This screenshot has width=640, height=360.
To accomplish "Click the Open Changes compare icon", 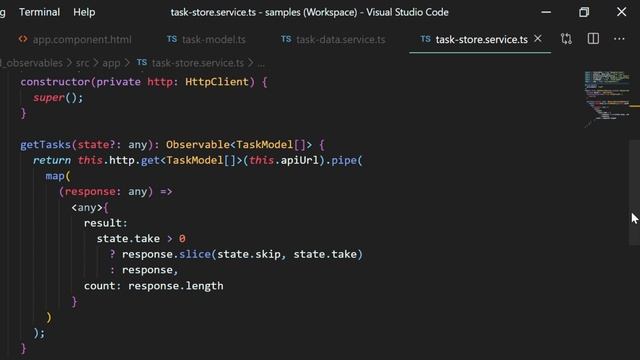I will pyautogui.click(x=566, y=39).
